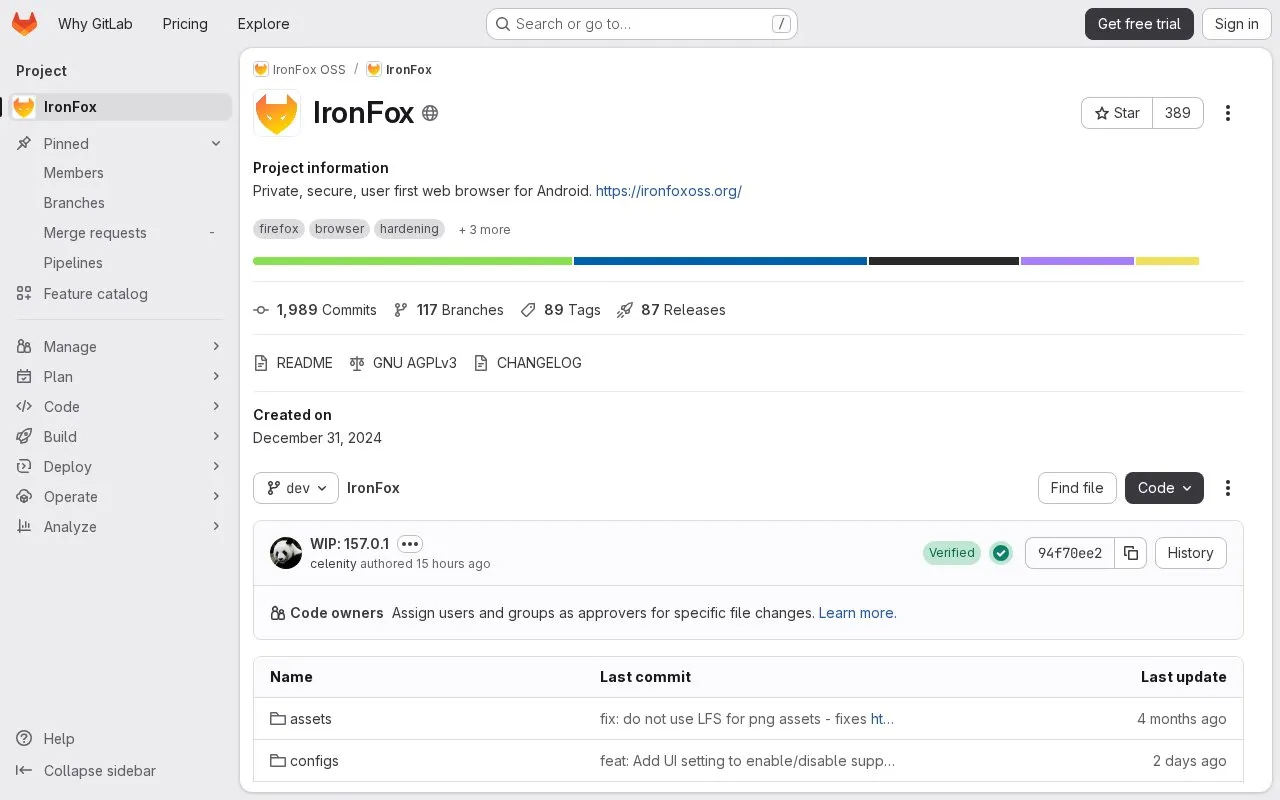Click the Deploy icon in sidebar
The width and height of the screenshot is (1280, 800).
coord(24,467)
